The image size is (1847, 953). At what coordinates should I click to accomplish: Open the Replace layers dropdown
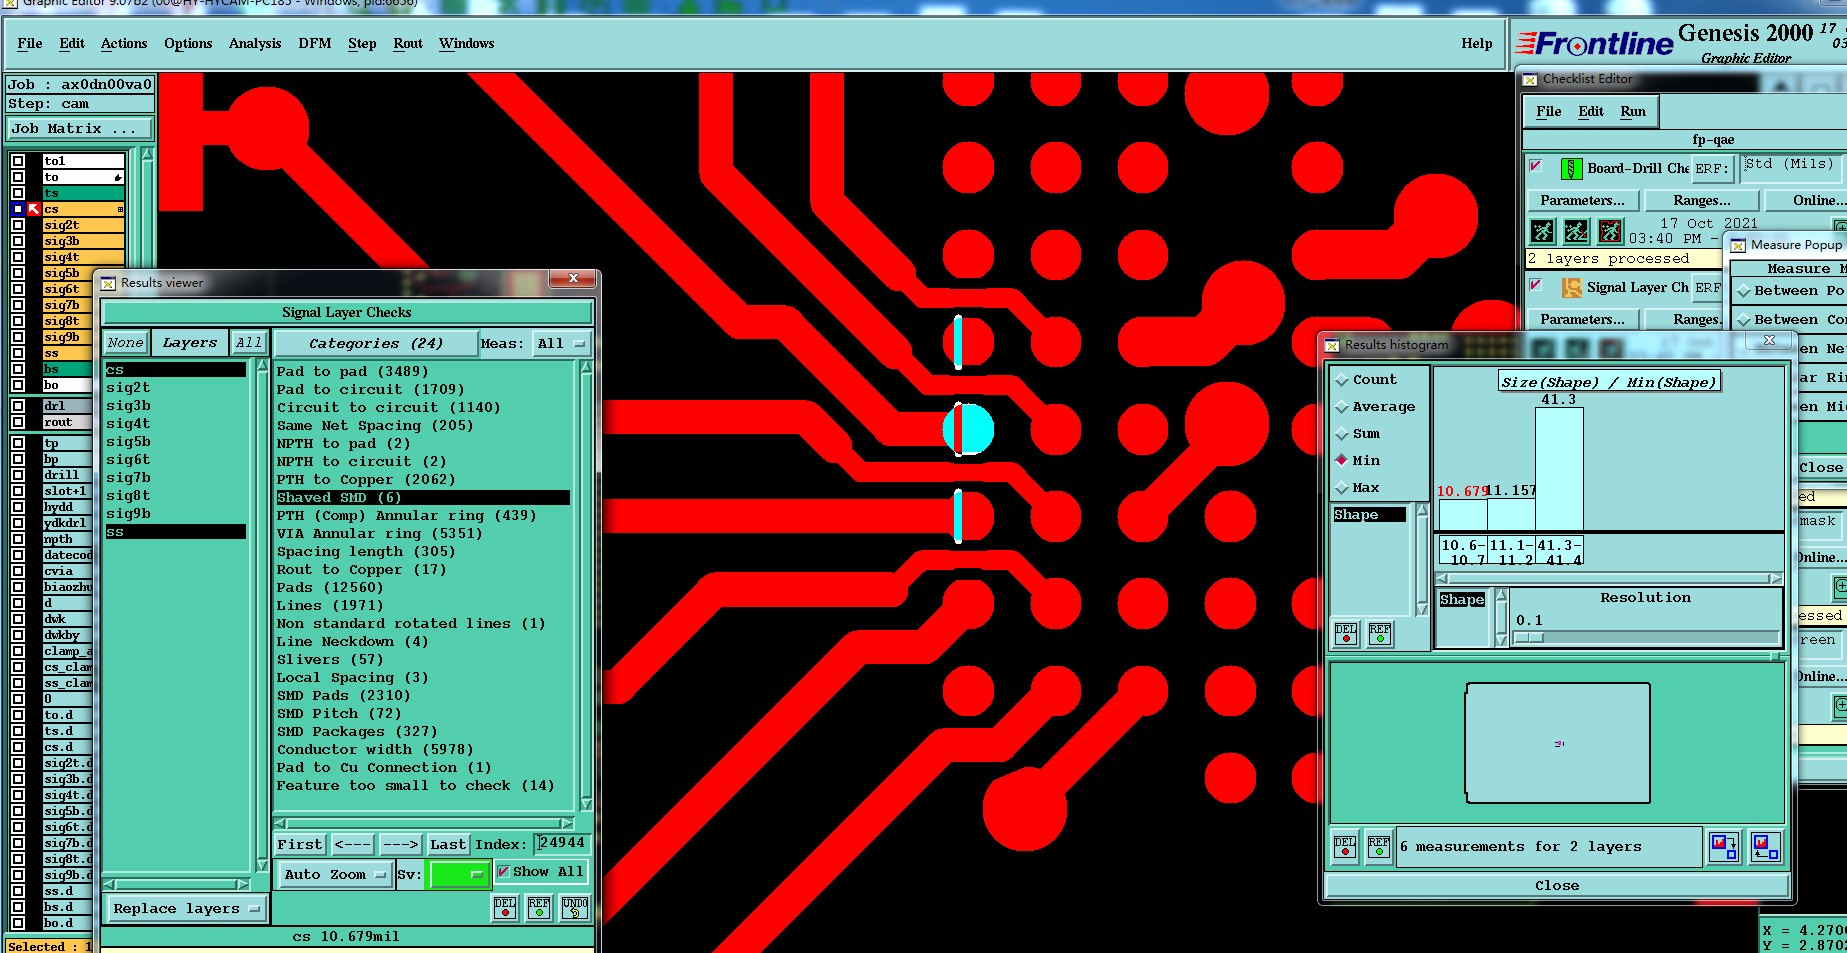186,909
